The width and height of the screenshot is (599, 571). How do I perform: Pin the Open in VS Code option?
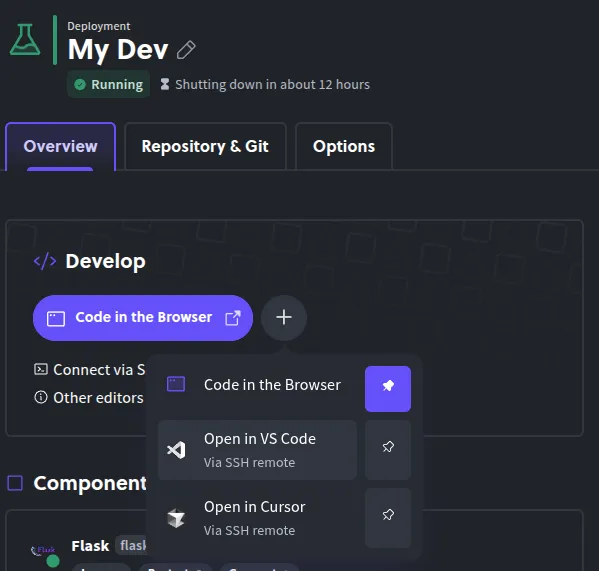(388, 450)
